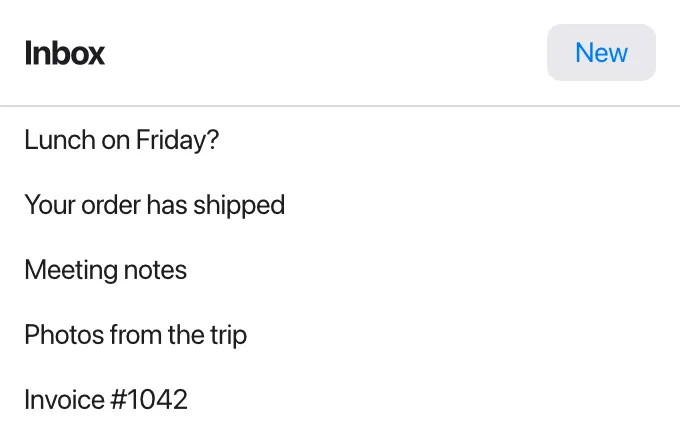Click the Inbox heading
The width and height of the screenshot is (680, 440).
tap(65, 53)
